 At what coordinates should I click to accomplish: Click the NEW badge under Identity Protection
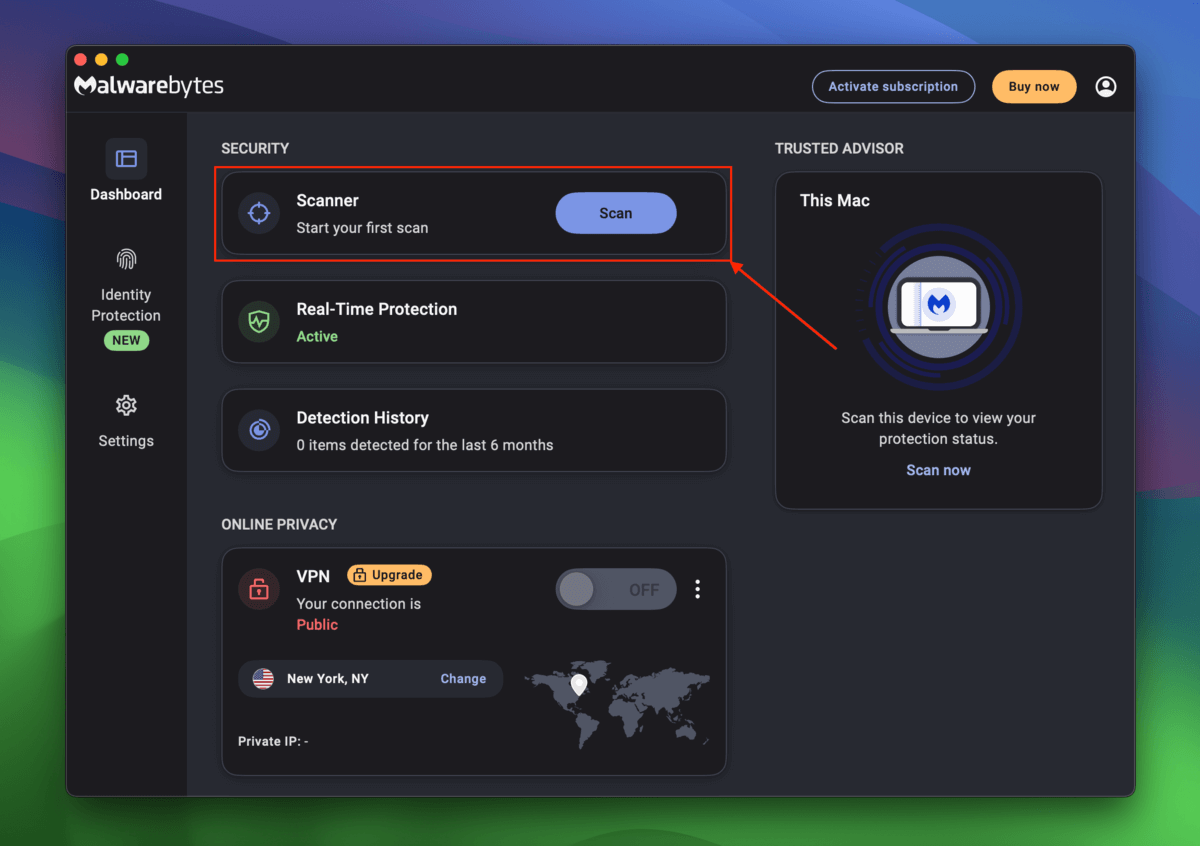pos(126,340)
